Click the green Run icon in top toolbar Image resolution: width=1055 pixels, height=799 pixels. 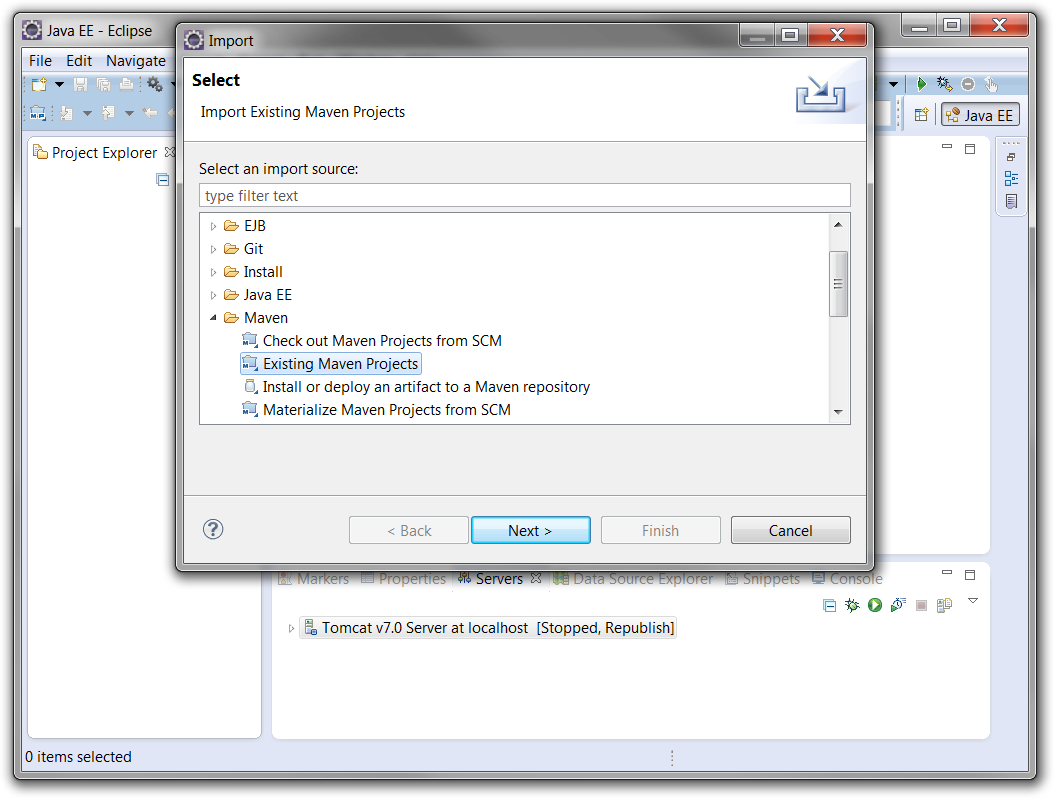(x=922, y=84)
